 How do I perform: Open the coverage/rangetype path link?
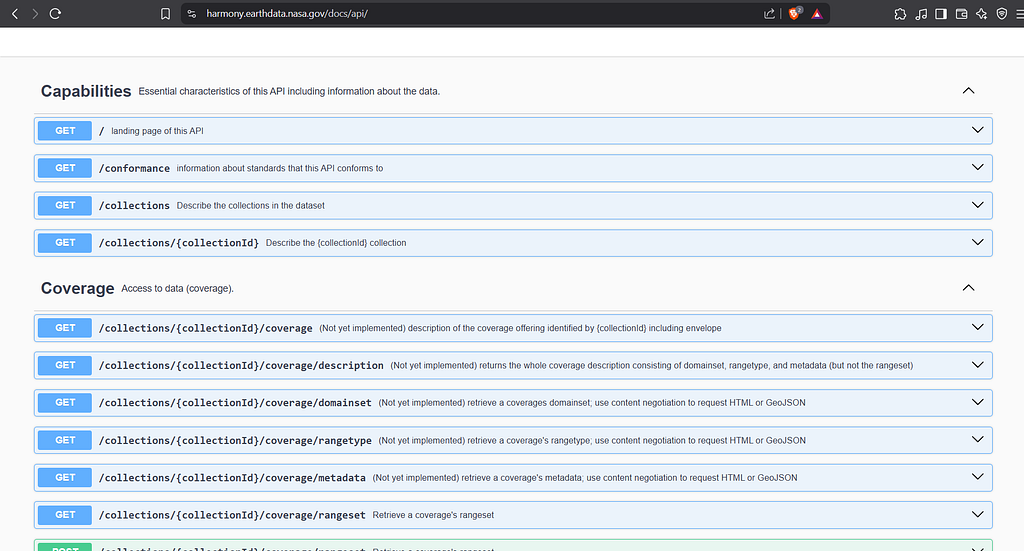click(235, 441)
